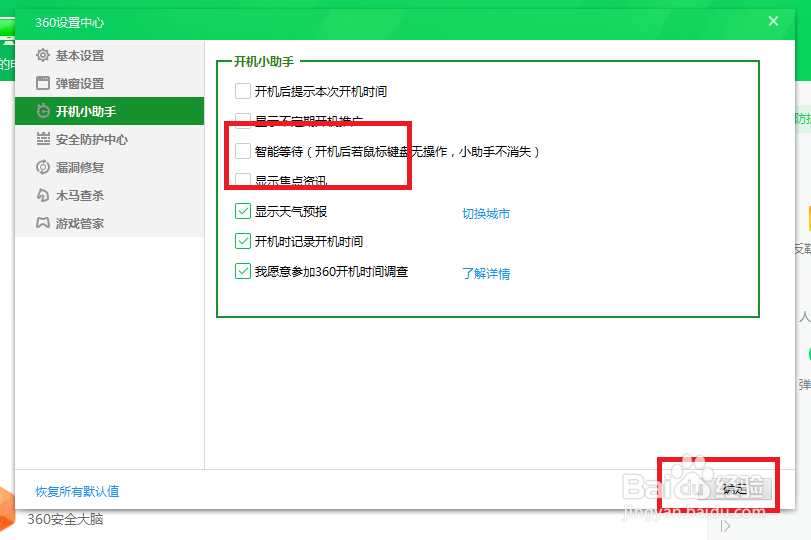Select the 开机小助手 sidebar item
The height and width of the screenshot is (540, 811).
110,111
